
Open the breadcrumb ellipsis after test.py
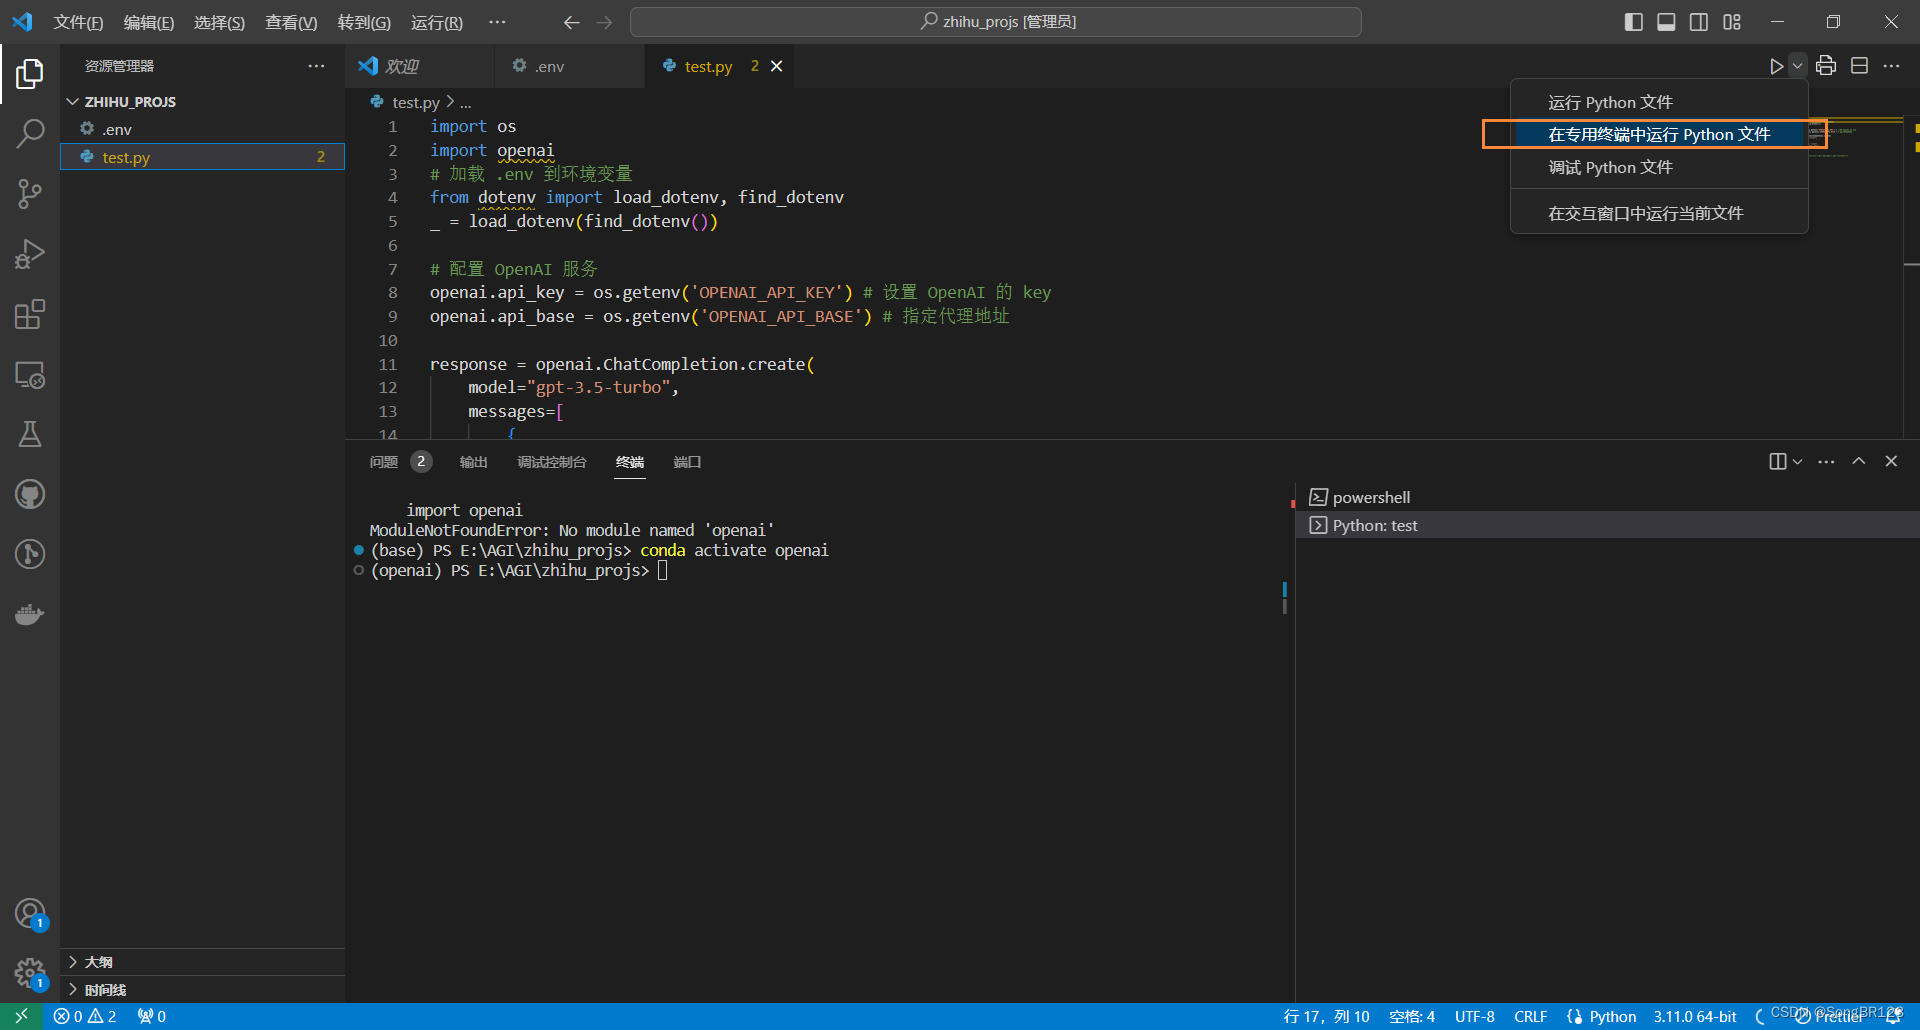tap(465, 103)
